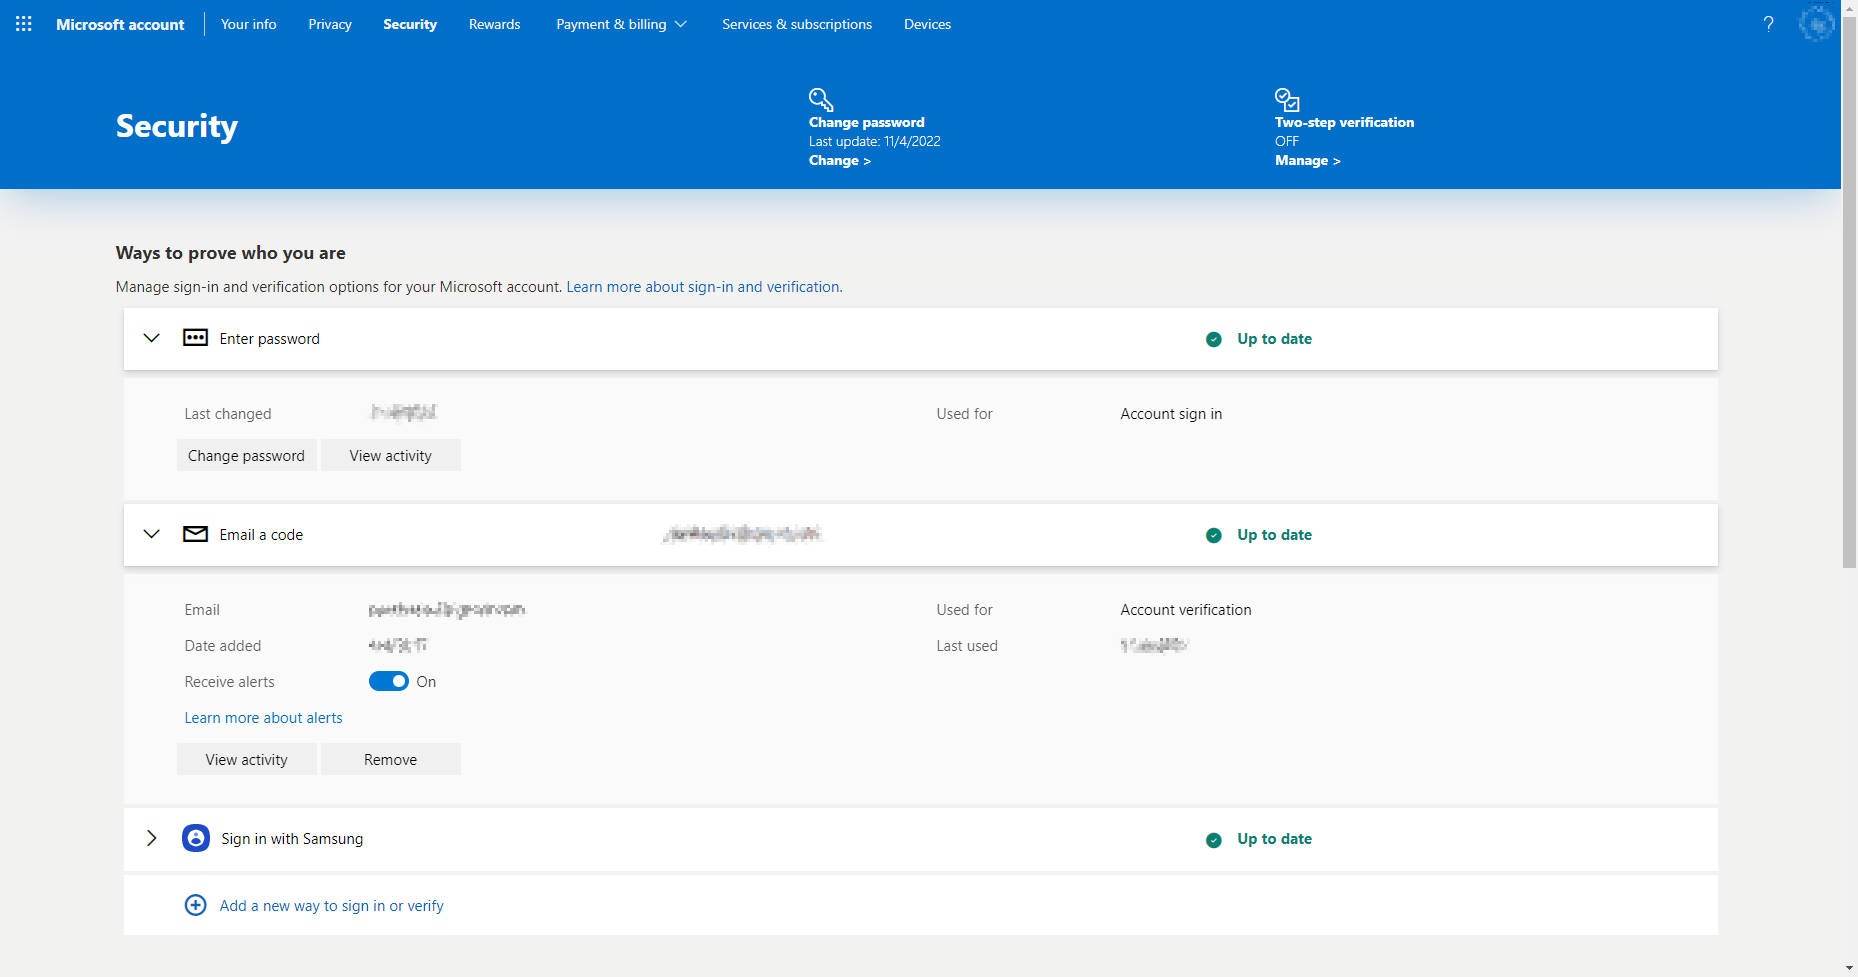This screenshot has width=1858, height=977.
Task: Open Learn more about alerts link
Action: point(263,717)
